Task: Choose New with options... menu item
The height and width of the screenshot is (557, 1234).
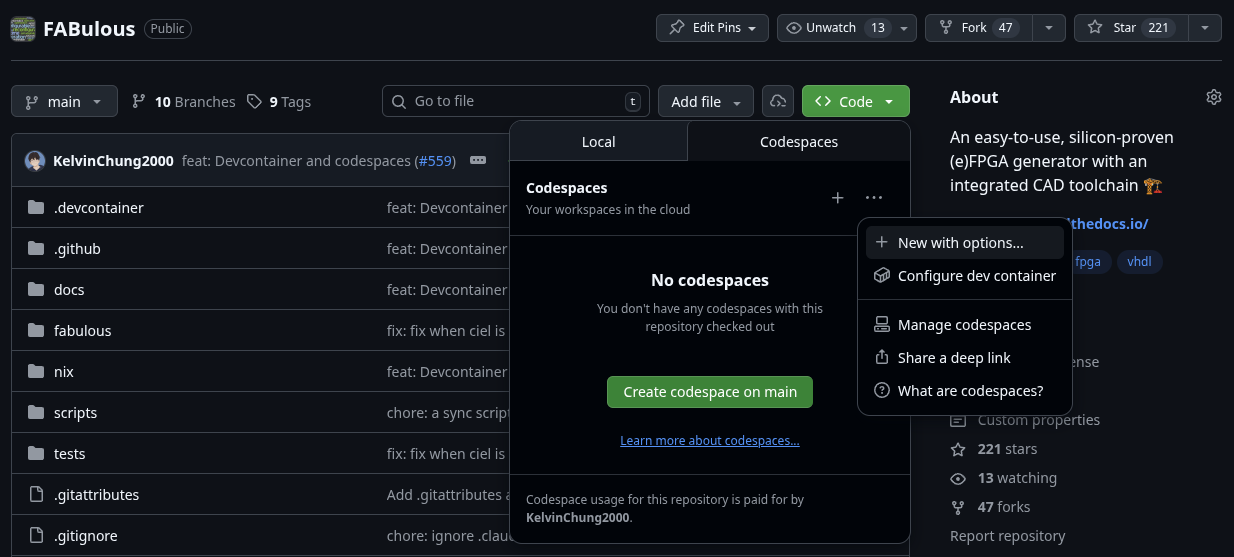Action: [965, 242]
